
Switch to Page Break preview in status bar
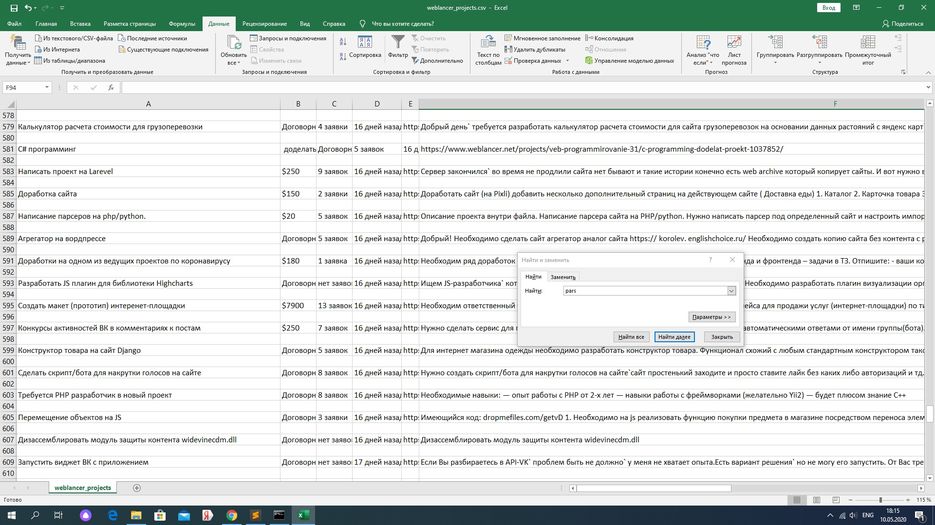click(x=836, y=500)
